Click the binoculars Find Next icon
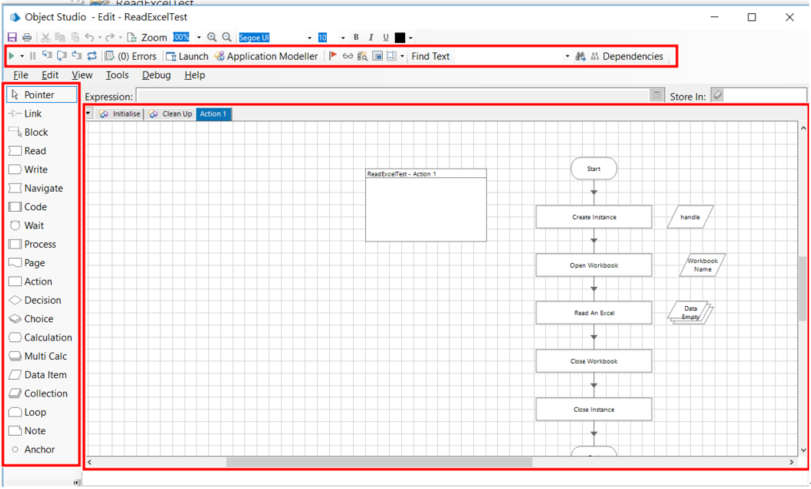Screen dimensions: 811x489 click(x=580, y=56)
